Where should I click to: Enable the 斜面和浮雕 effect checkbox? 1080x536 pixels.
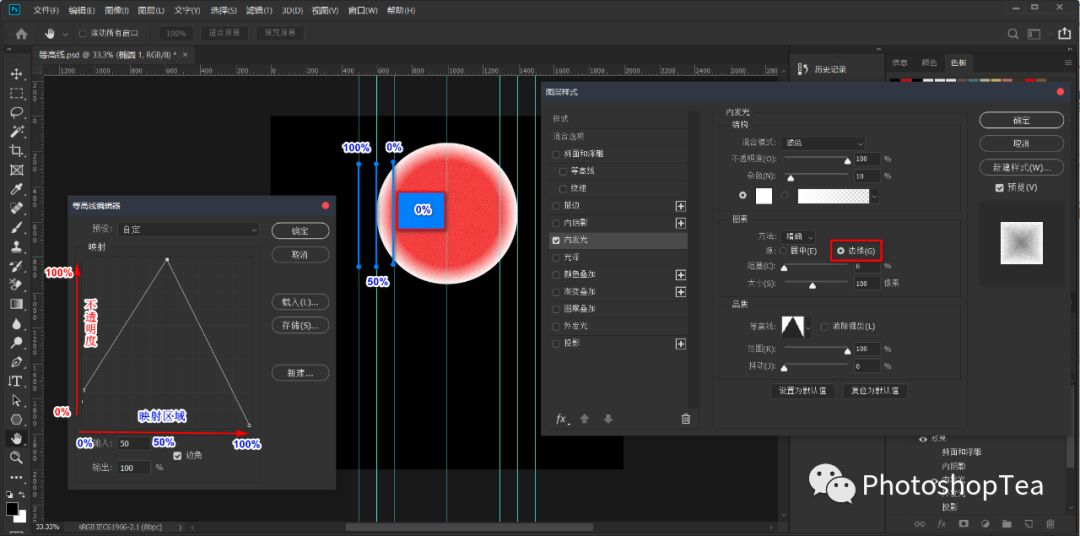tap(557, 154)
